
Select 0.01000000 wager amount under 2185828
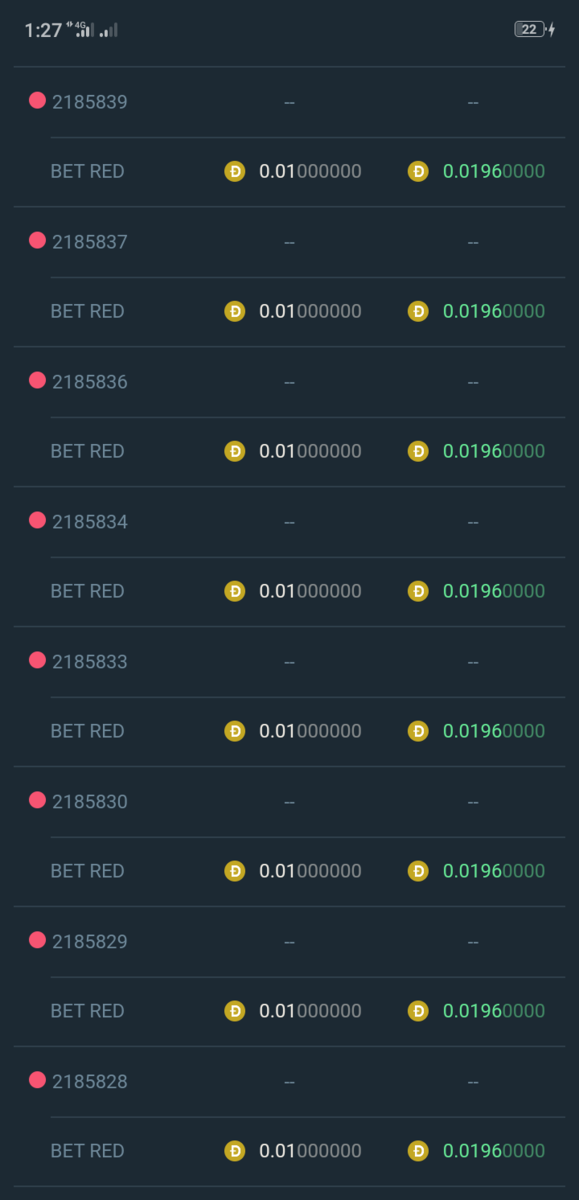310,1151
